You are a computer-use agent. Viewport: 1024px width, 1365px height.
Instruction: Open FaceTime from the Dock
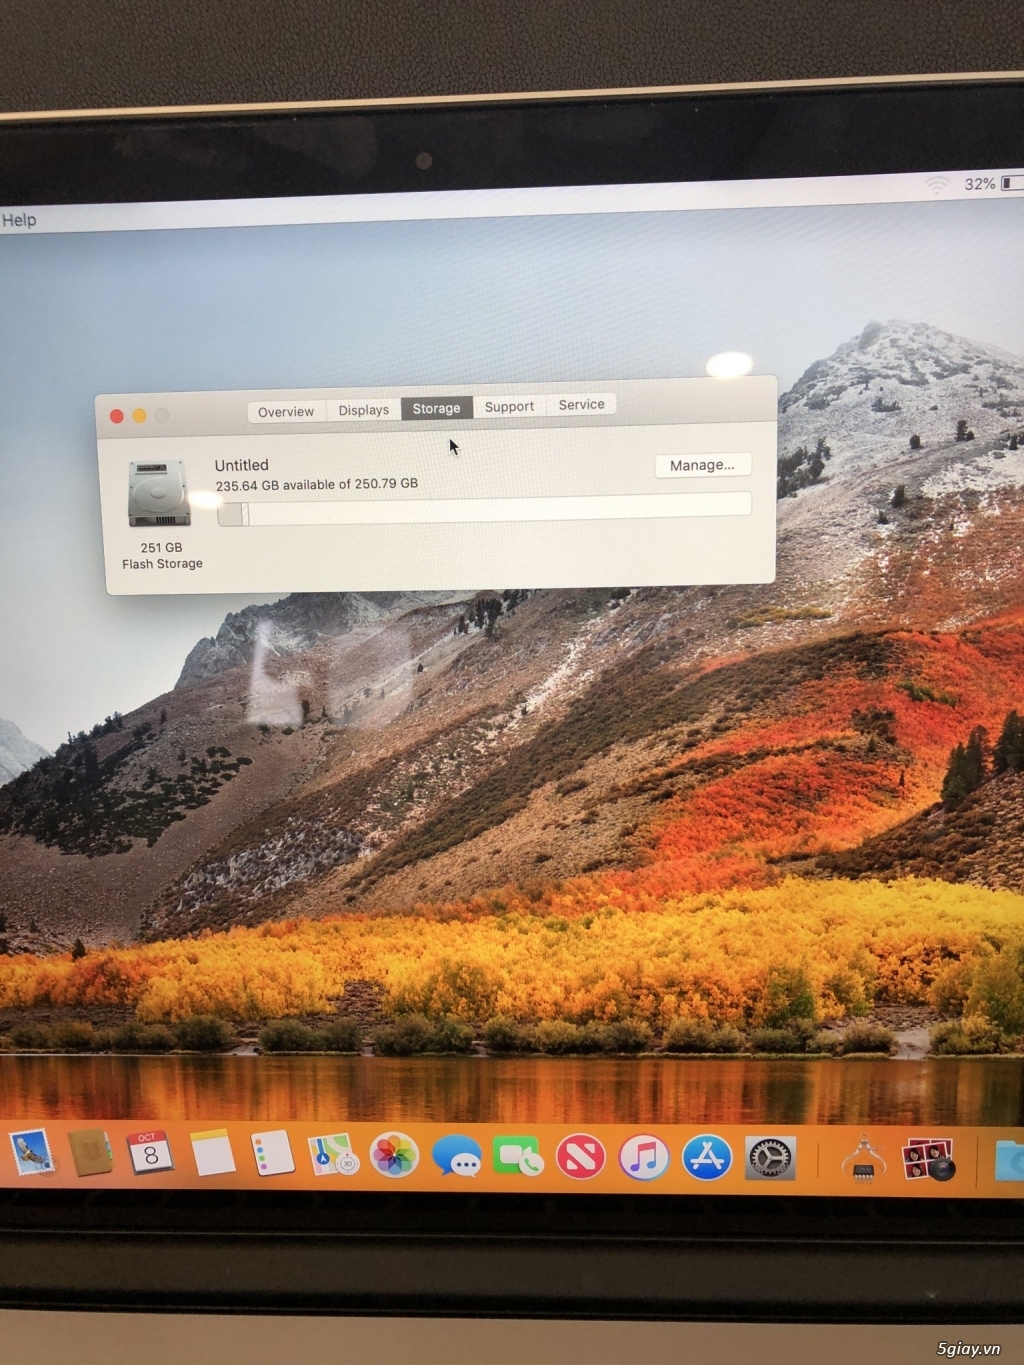[x=518, y=1157]
